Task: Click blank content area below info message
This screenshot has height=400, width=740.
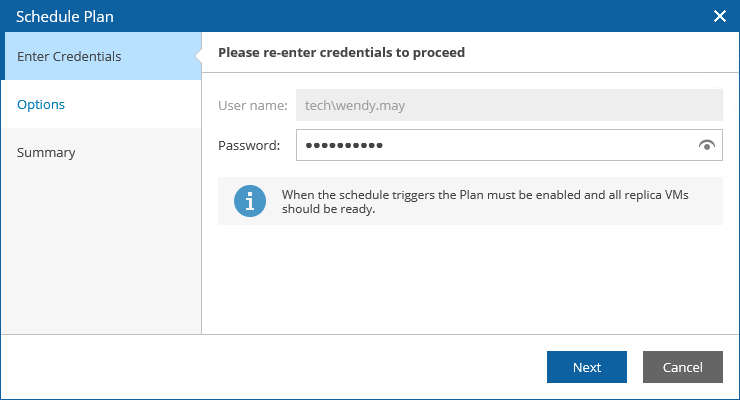Action: click(x=470, y=280)
